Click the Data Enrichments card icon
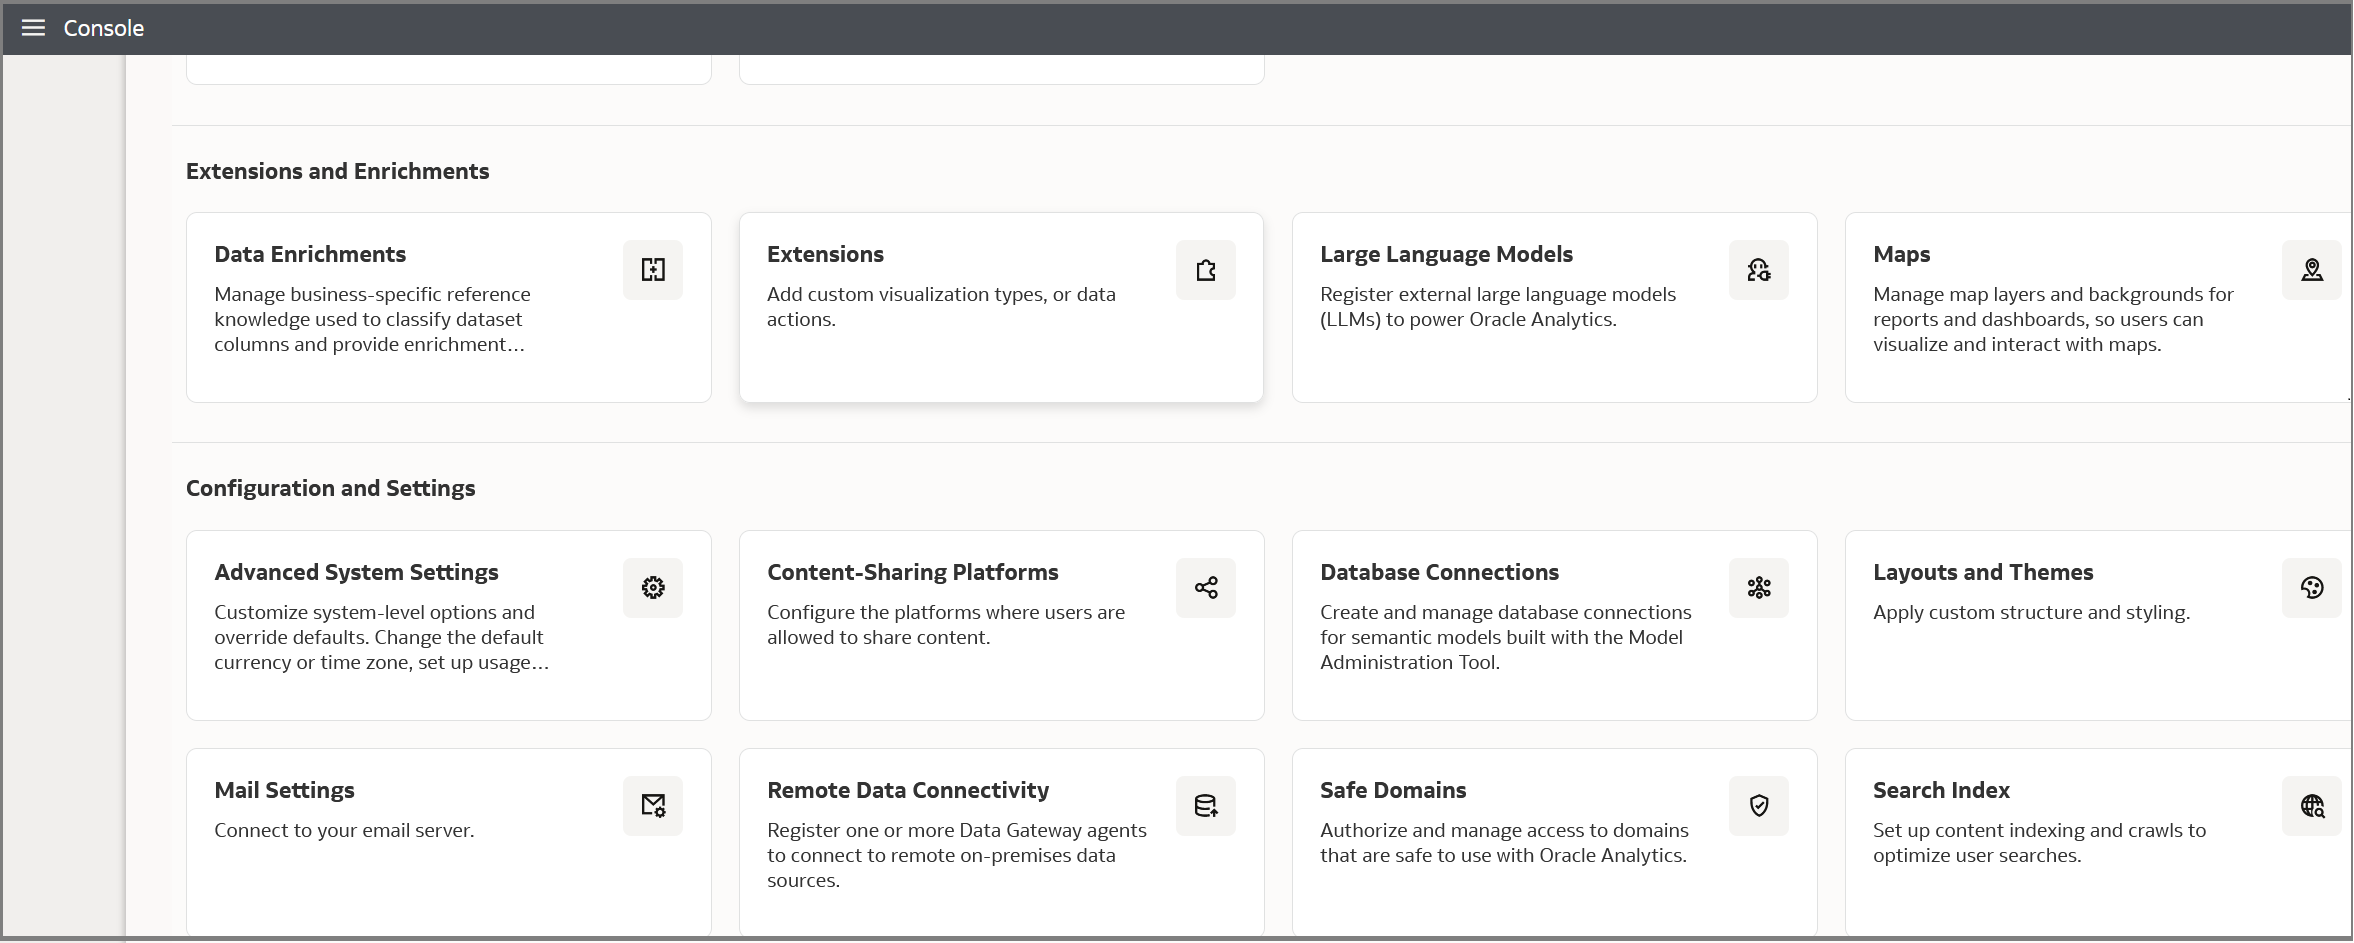This screenshot has width=2354, height=943. 653,269
